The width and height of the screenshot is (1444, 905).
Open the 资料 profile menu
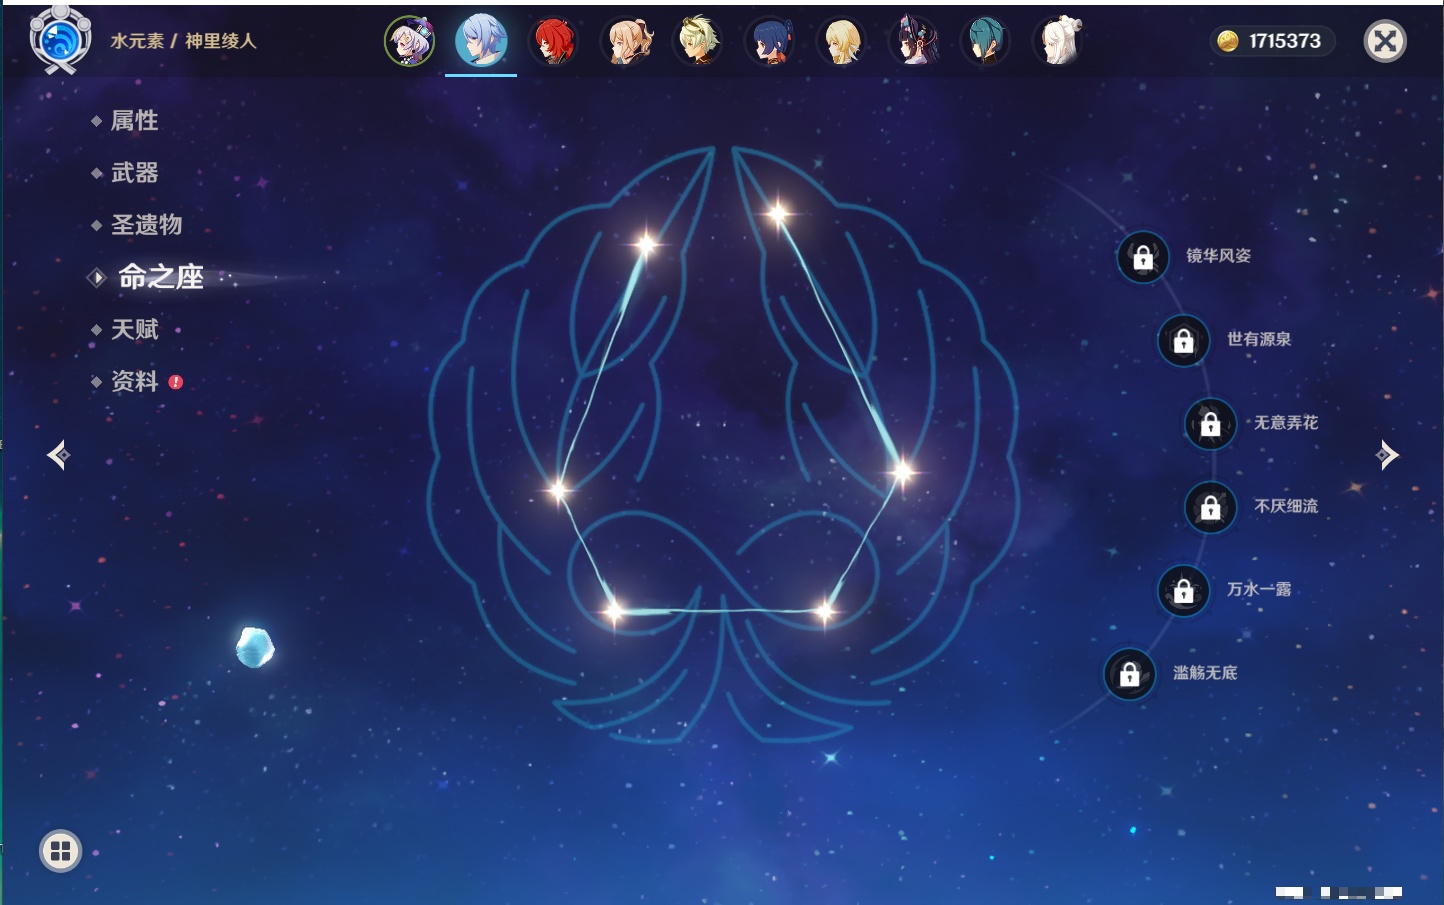[x=134, y=381]
